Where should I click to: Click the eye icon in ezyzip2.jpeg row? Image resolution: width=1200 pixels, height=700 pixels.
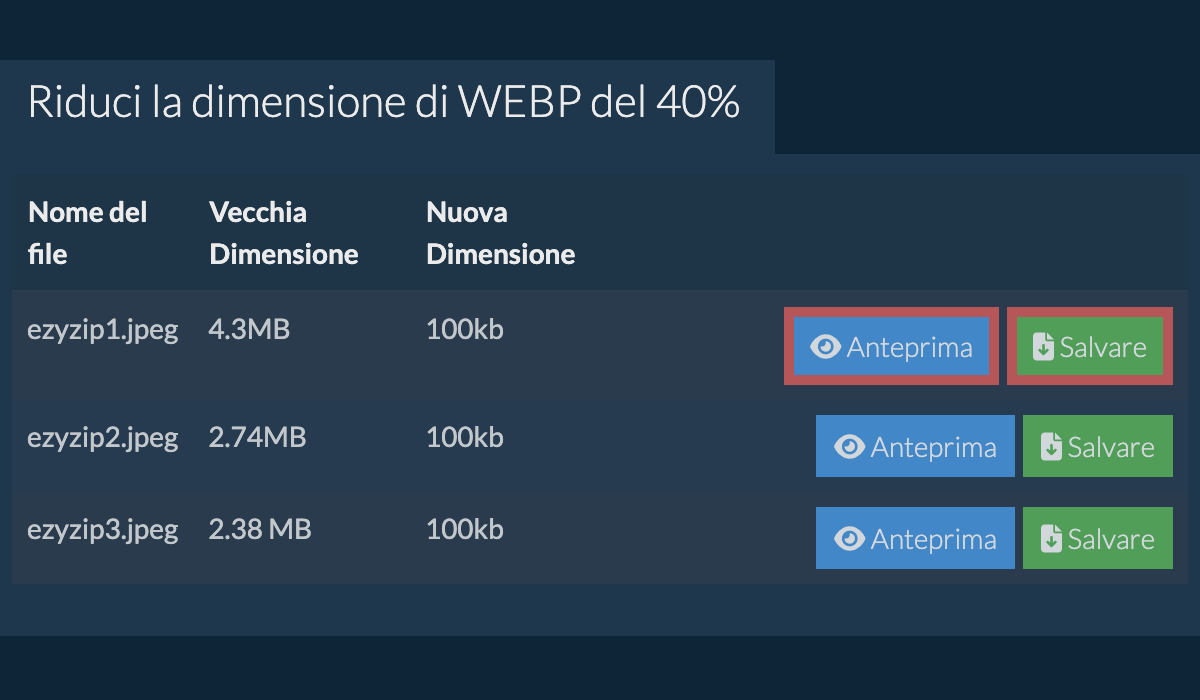pyautogui.click(x=850, y=447)
